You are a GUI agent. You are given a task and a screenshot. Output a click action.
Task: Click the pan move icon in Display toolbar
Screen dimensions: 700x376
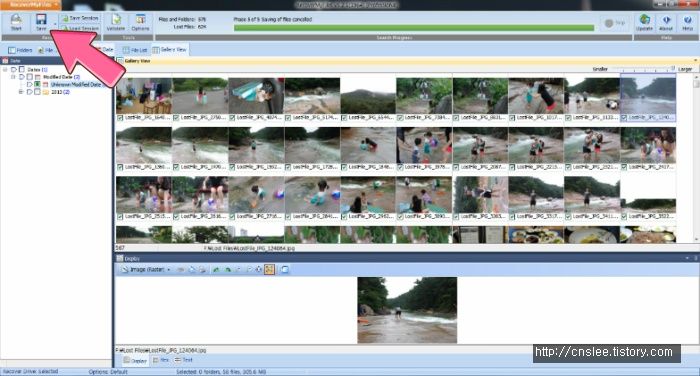pos(258,270)
